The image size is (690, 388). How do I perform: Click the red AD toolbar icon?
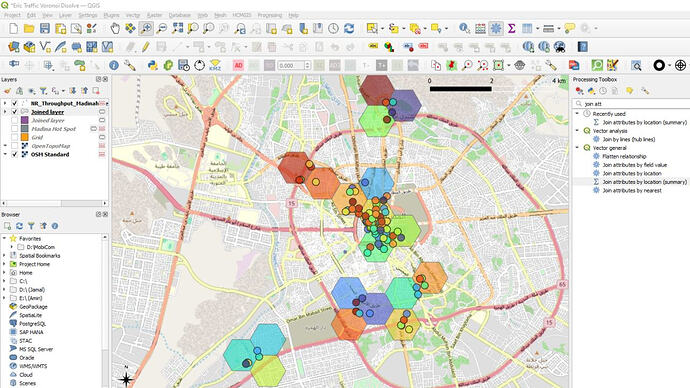point(238,66)
